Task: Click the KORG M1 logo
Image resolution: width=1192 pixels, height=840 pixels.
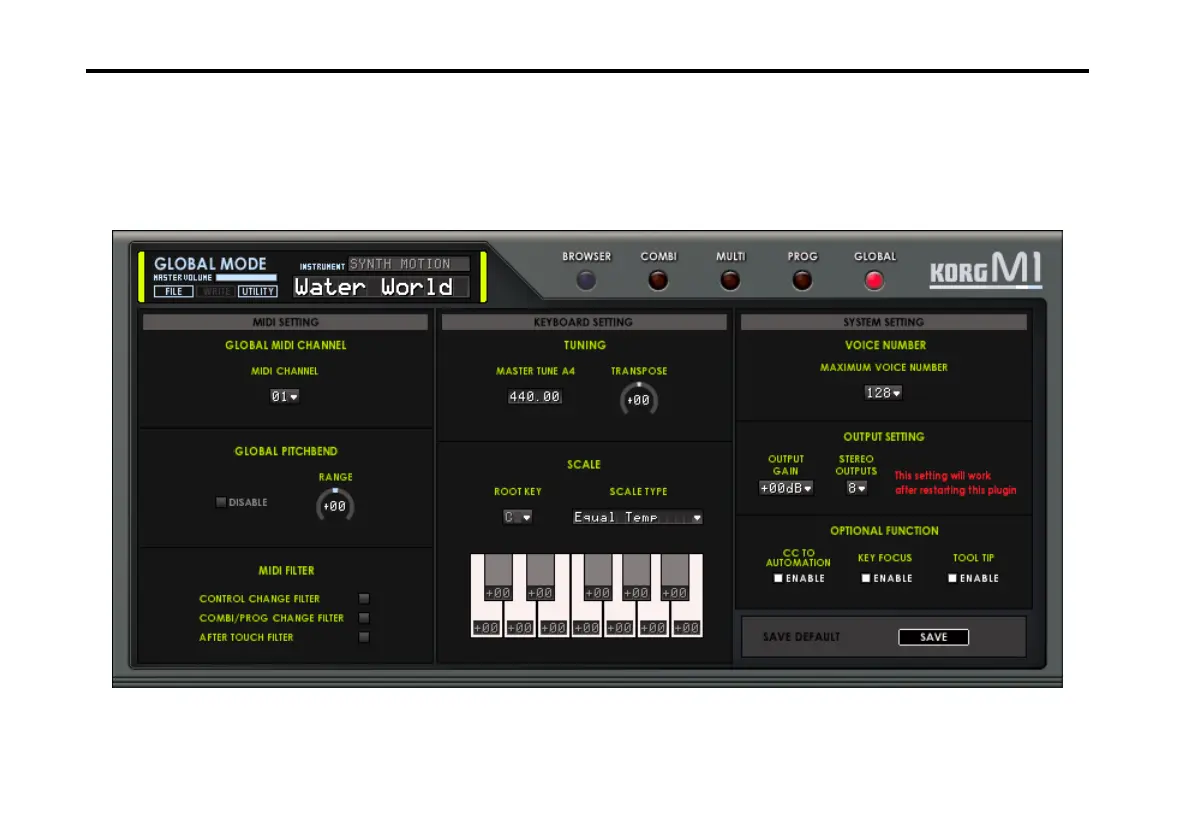Action: point(986,269)
